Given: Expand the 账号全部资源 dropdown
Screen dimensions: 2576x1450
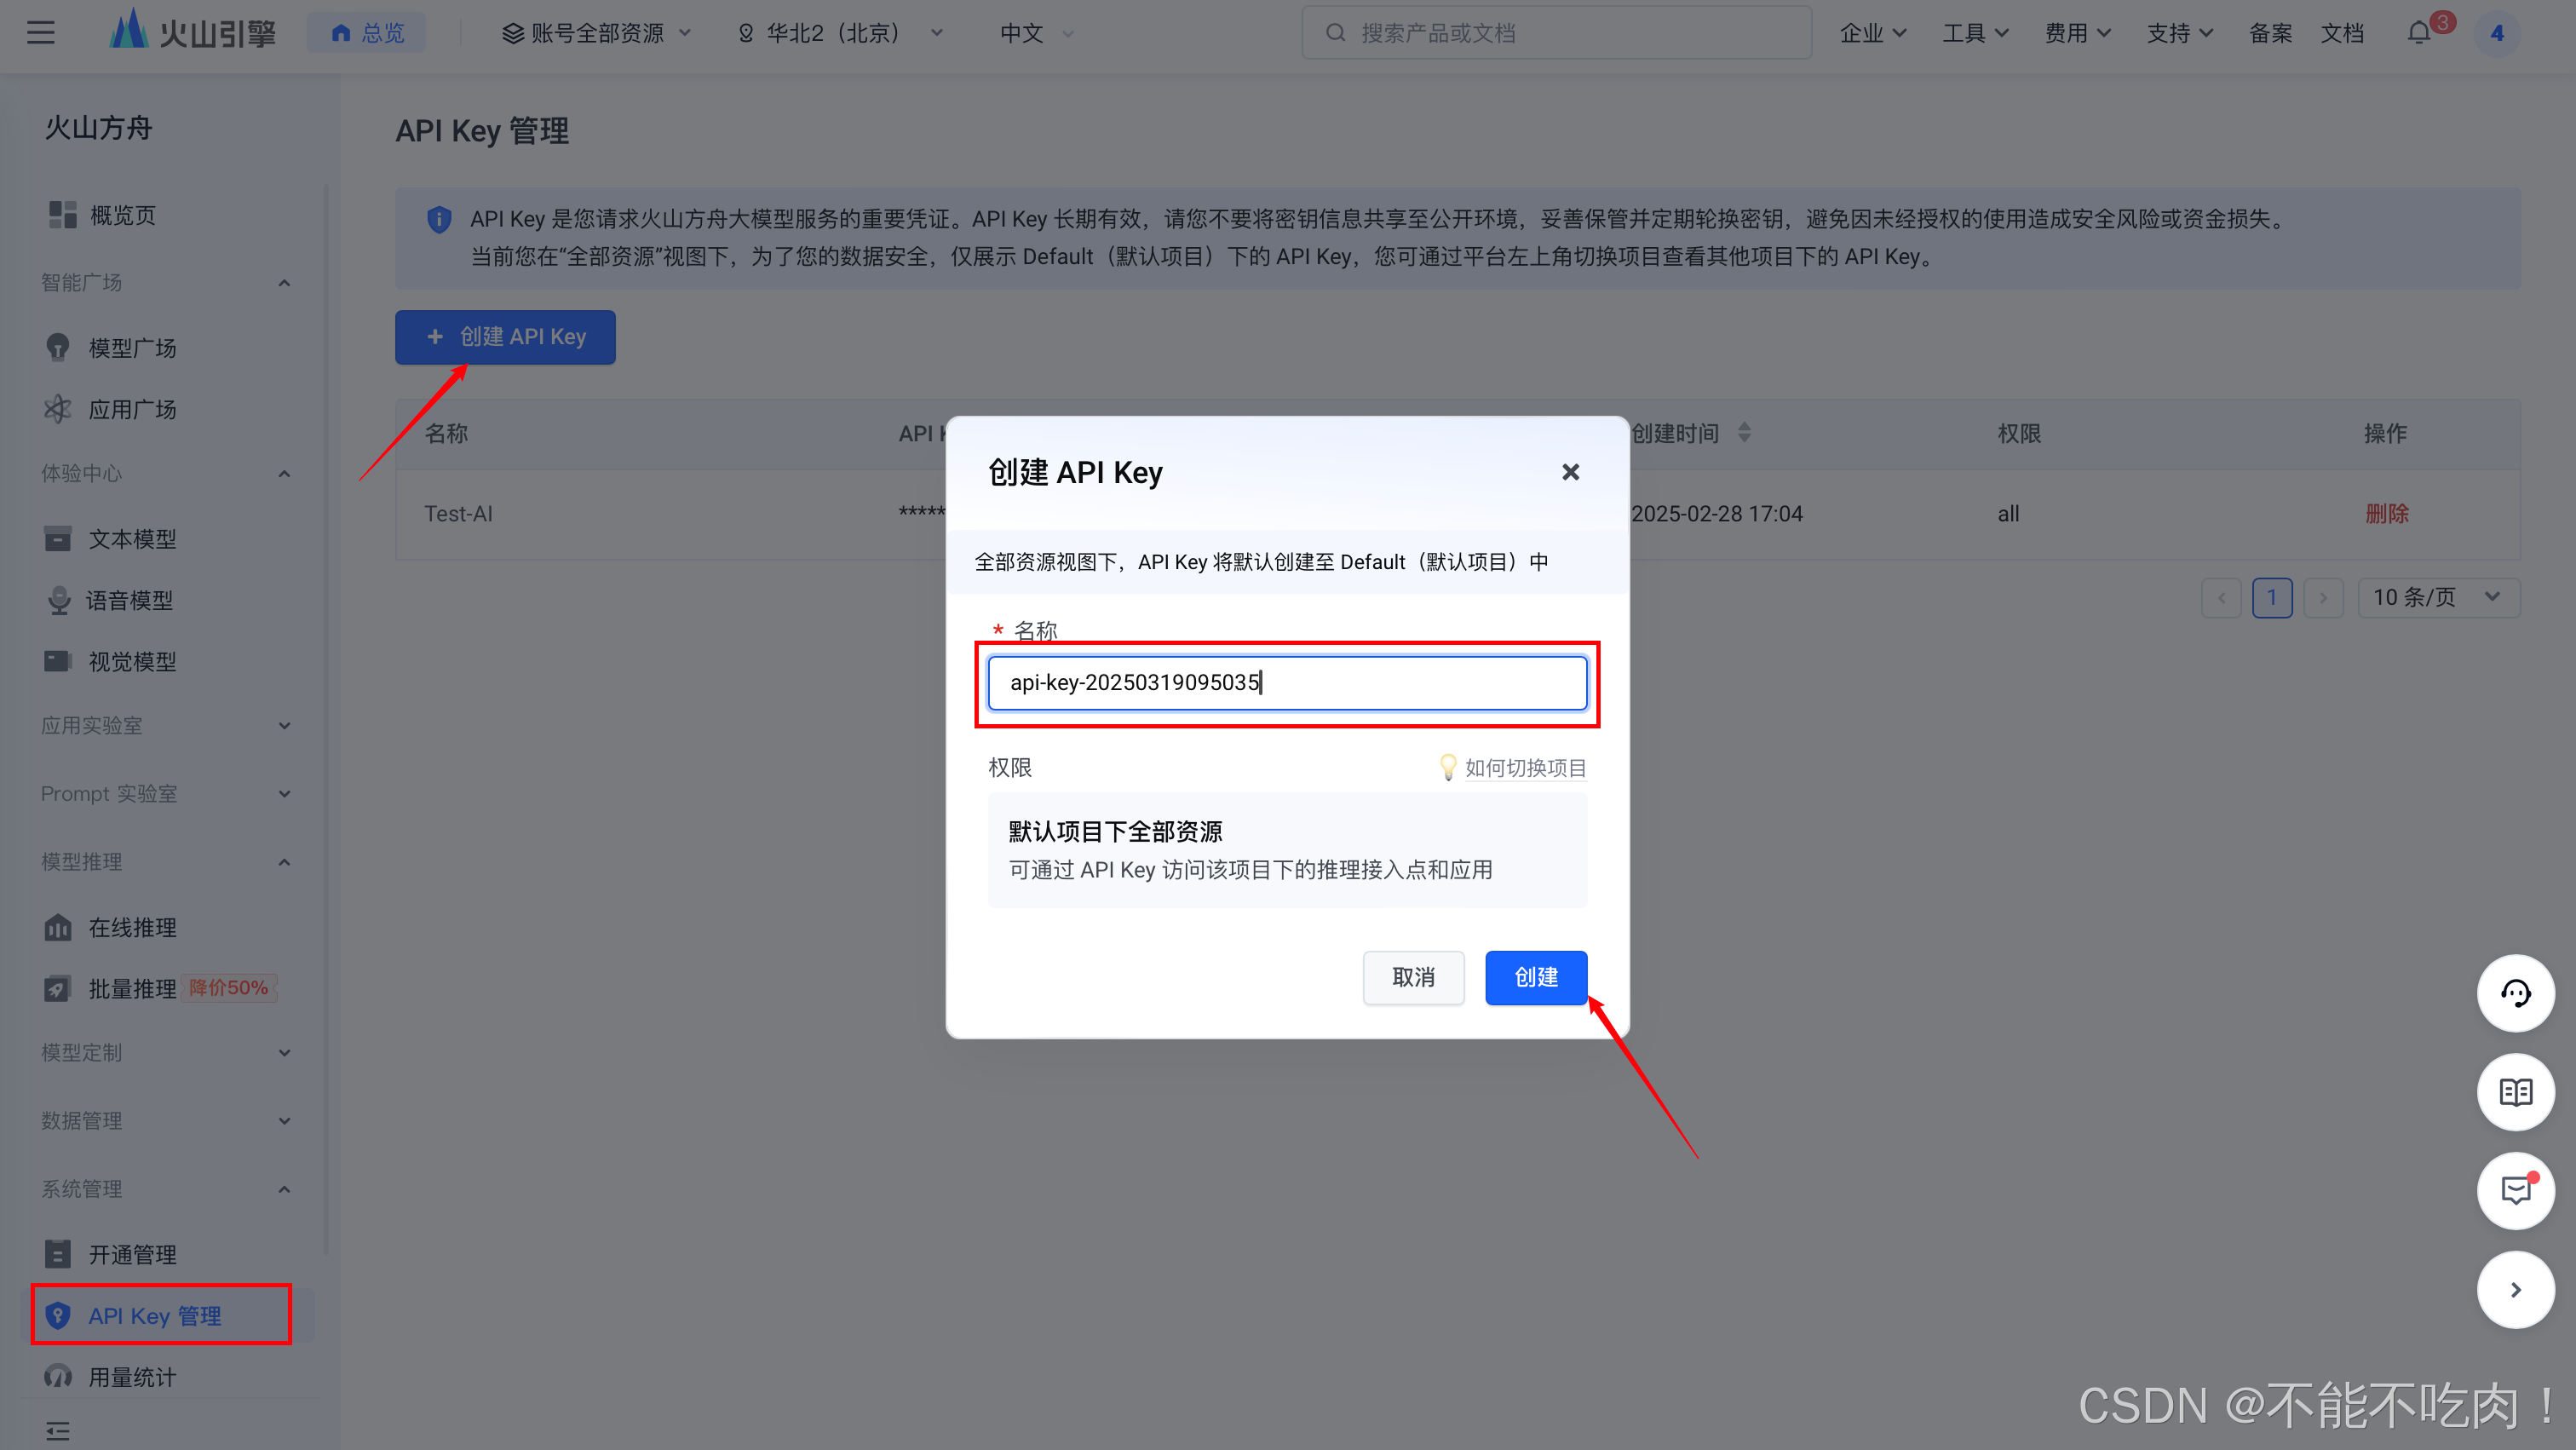Looking at the screenshot, I should 596,33.
